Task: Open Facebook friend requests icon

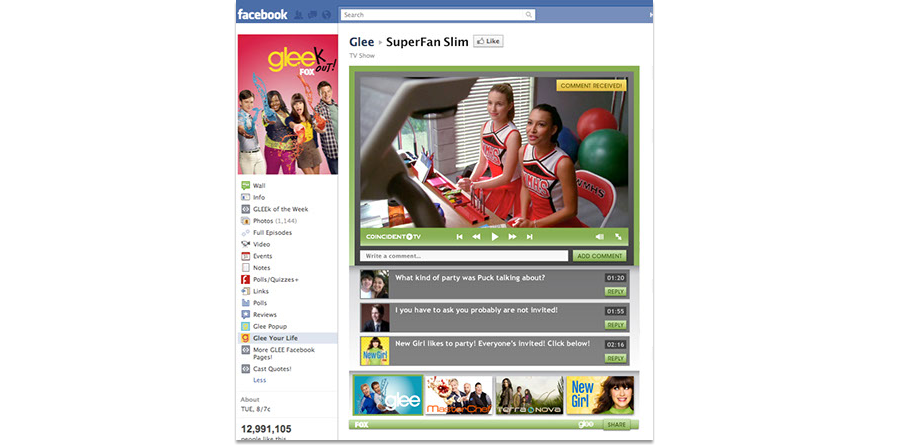Action: point(300,15)
